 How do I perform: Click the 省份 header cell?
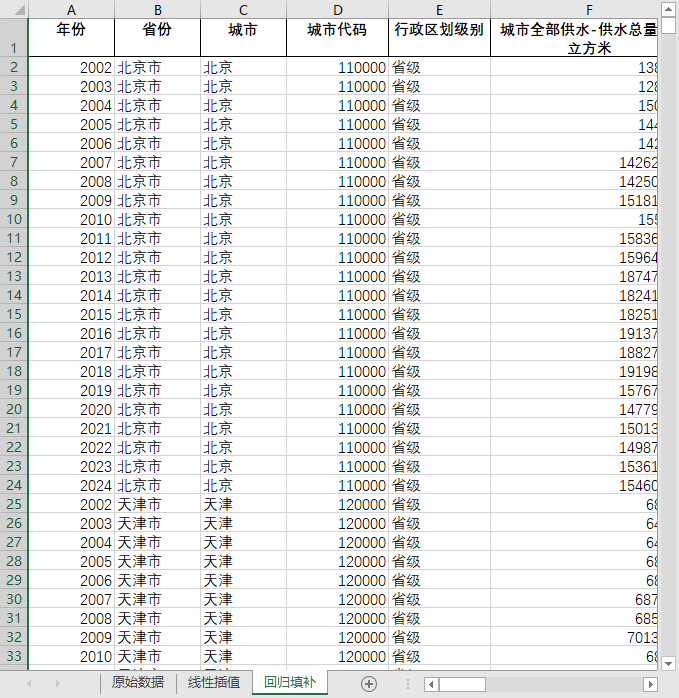(x=157, y=38)
